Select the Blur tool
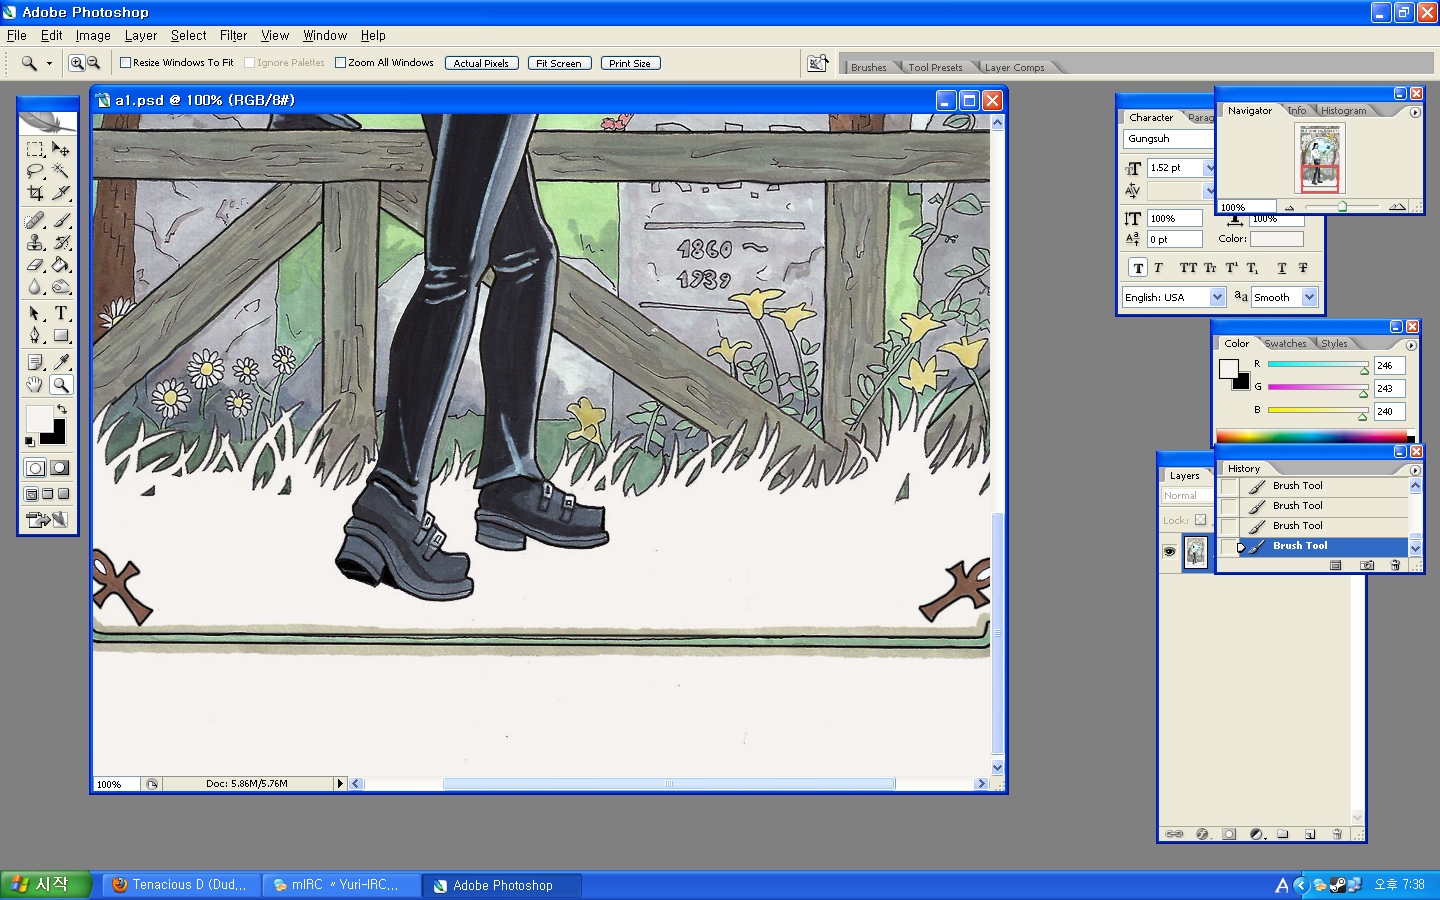The width and height of the screenshot is (1440, 900). coord(35,286)
